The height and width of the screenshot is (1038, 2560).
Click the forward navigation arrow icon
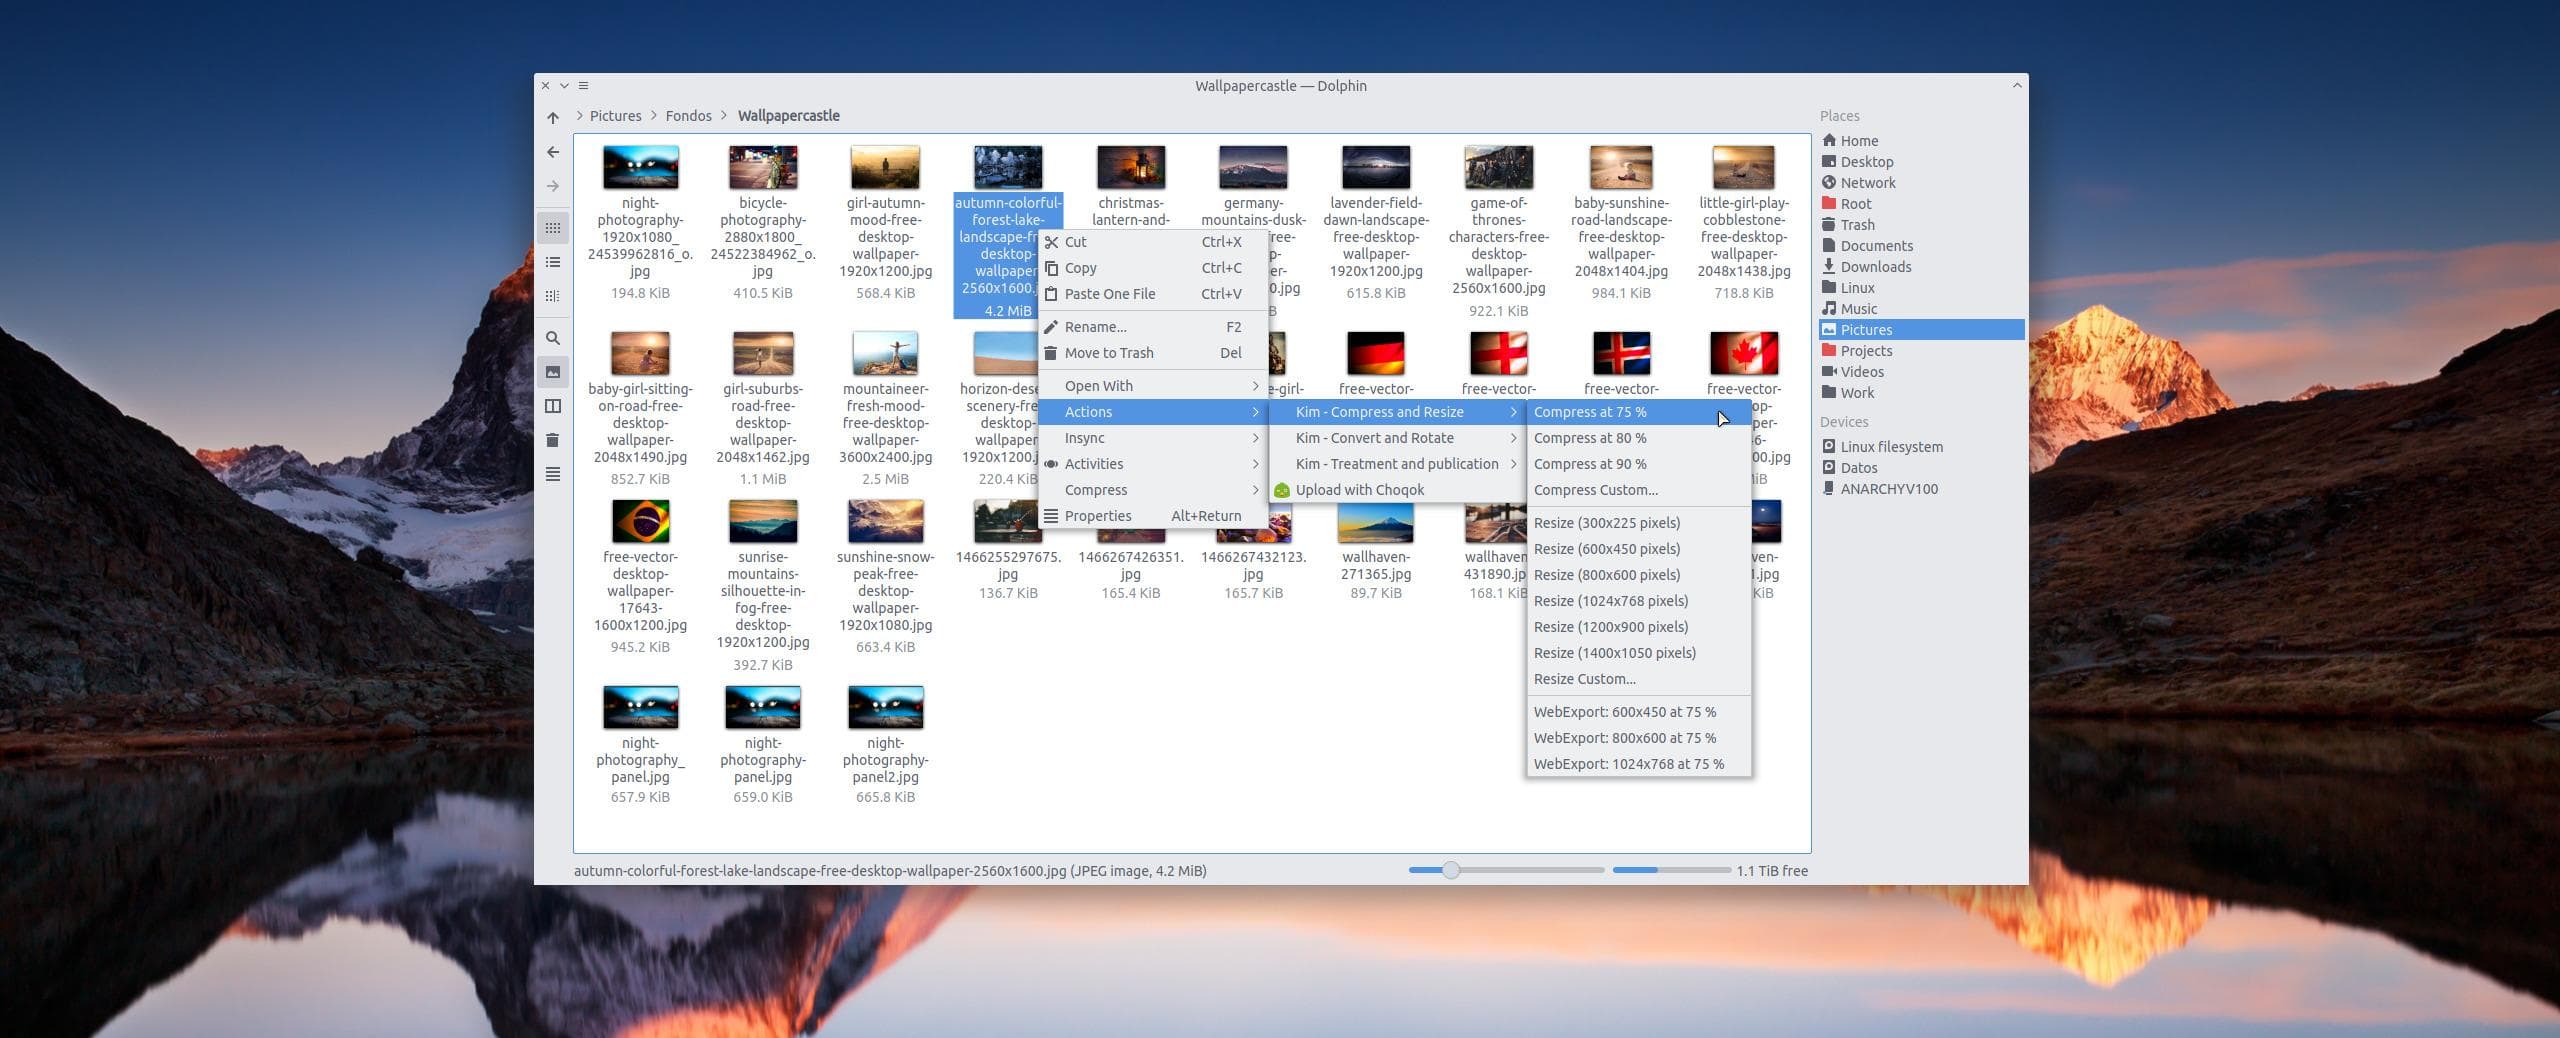pyautogui.click(x=553, y=185)
